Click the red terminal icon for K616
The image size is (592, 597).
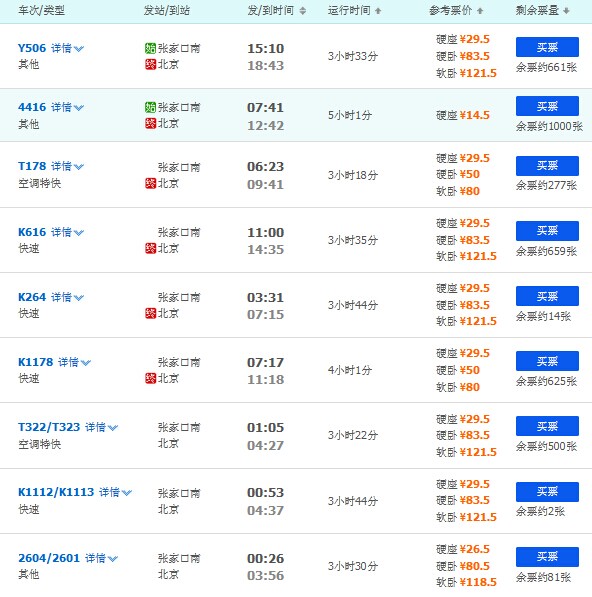click(150, 248)
